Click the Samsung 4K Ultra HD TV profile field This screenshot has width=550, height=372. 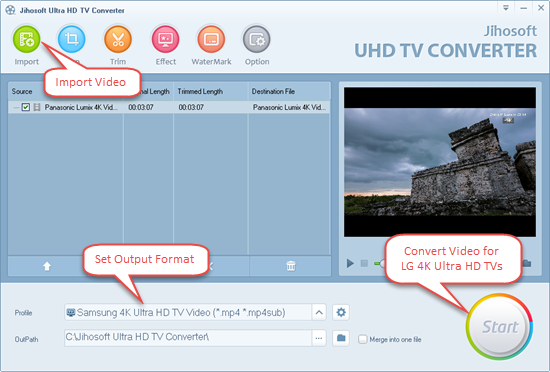coord(188,312)
